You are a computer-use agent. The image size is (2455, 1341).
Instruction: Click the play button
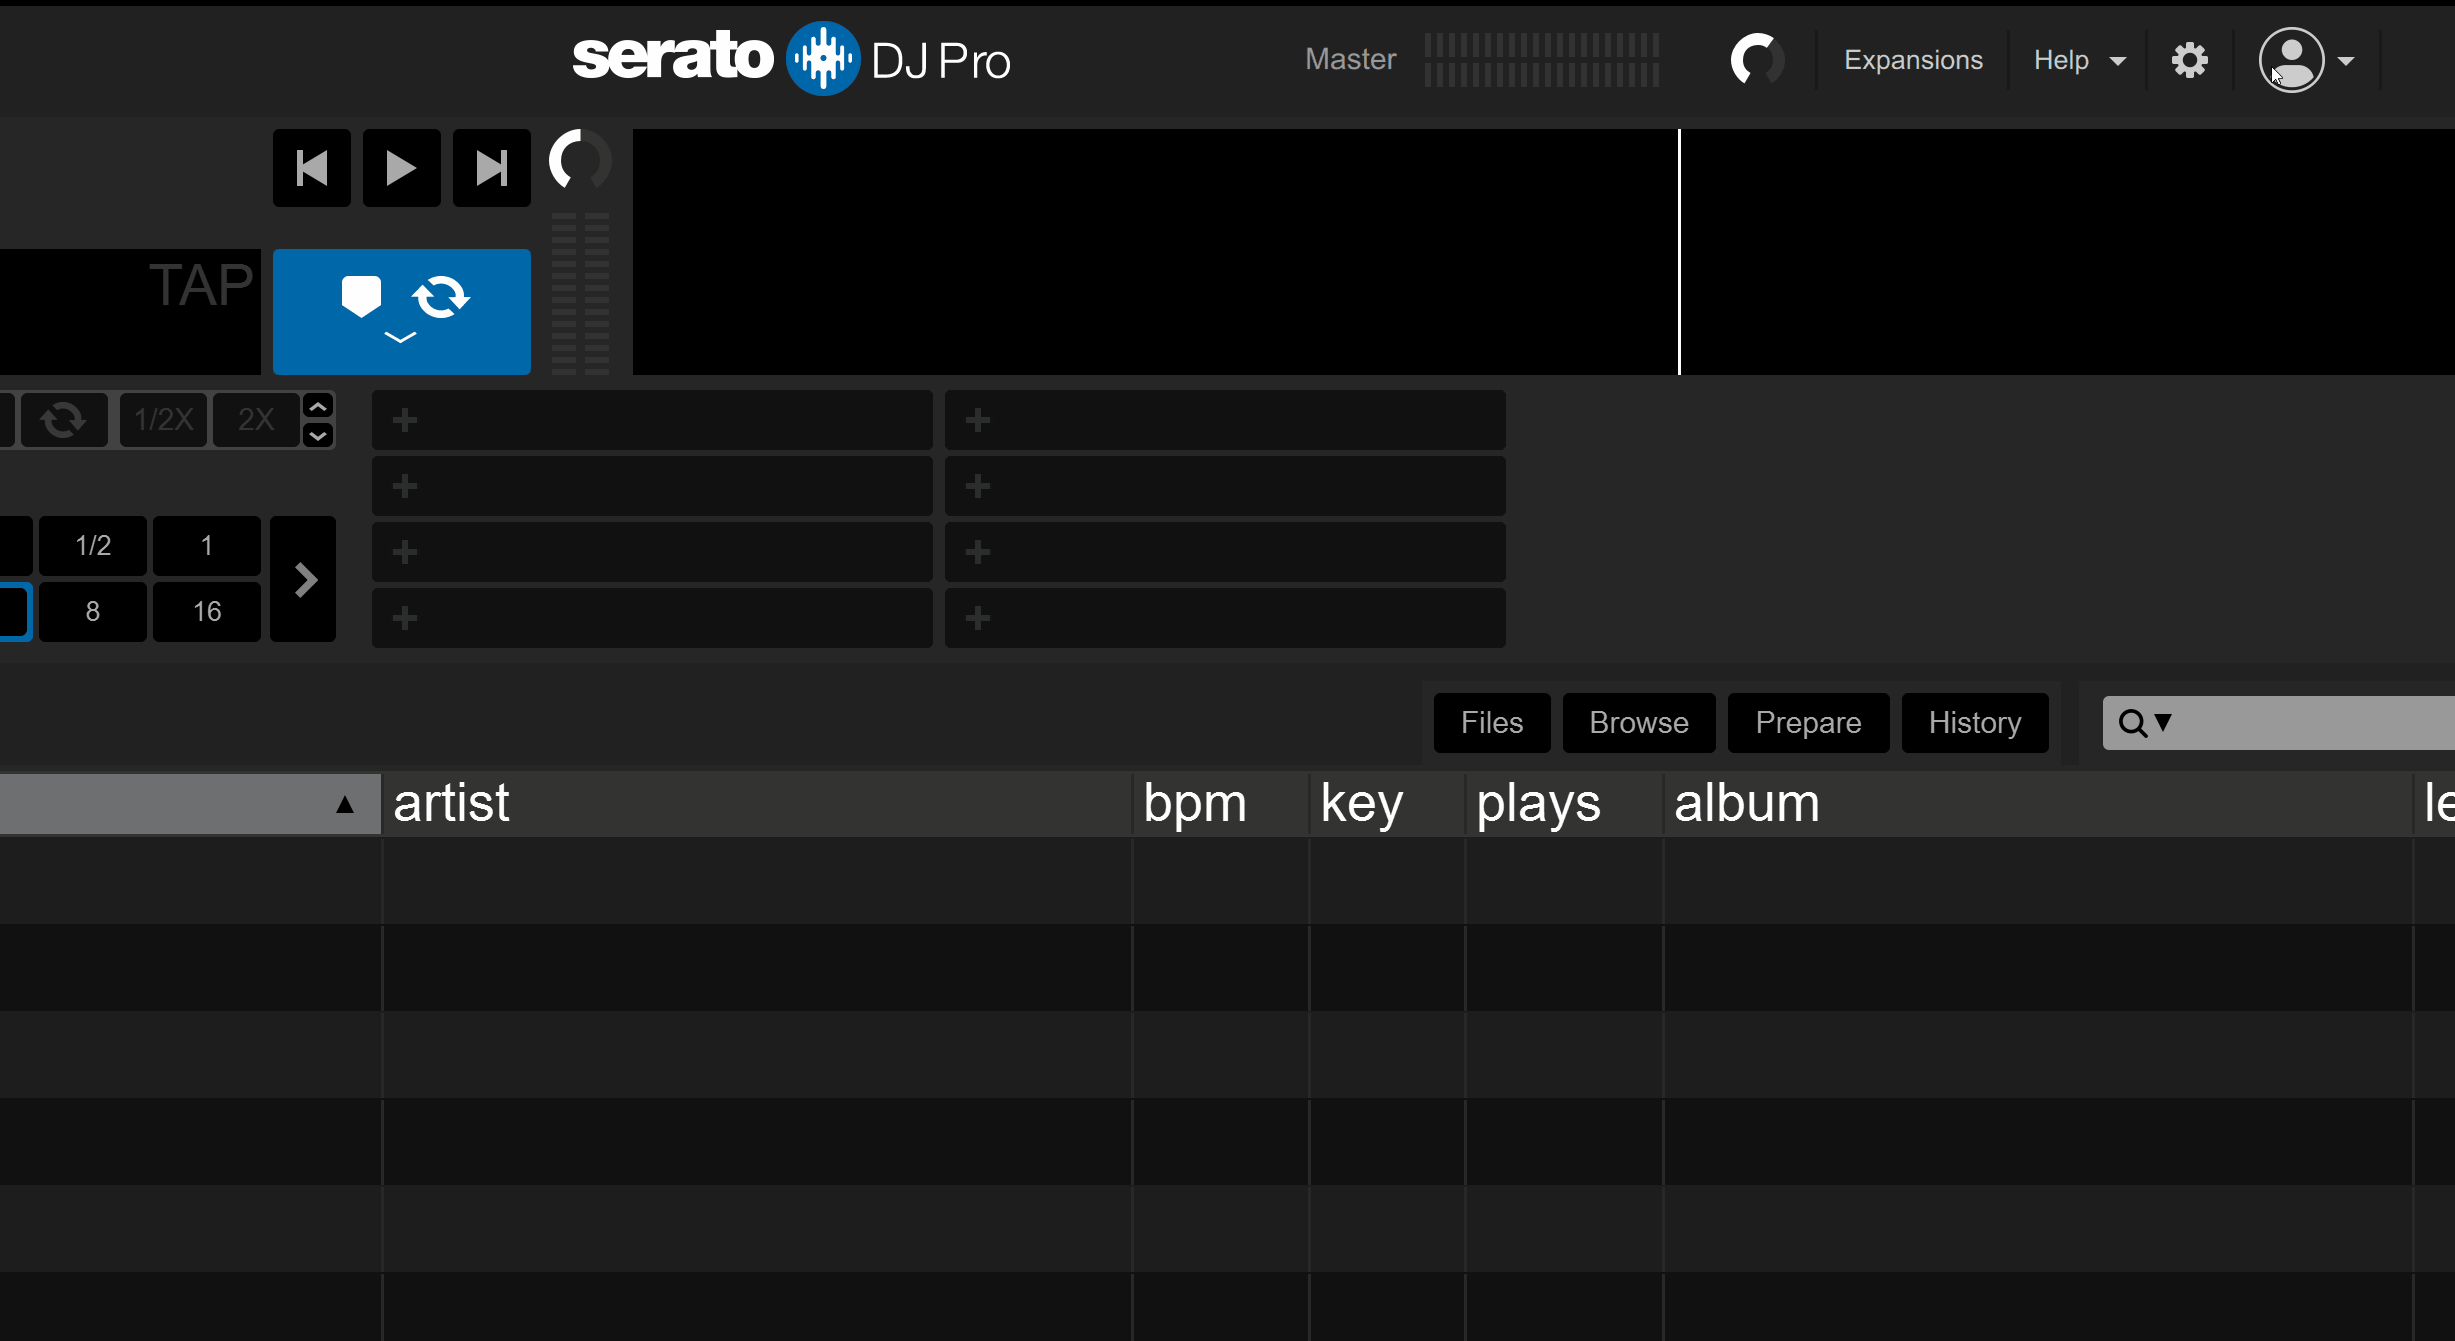(x=401, y=168)
